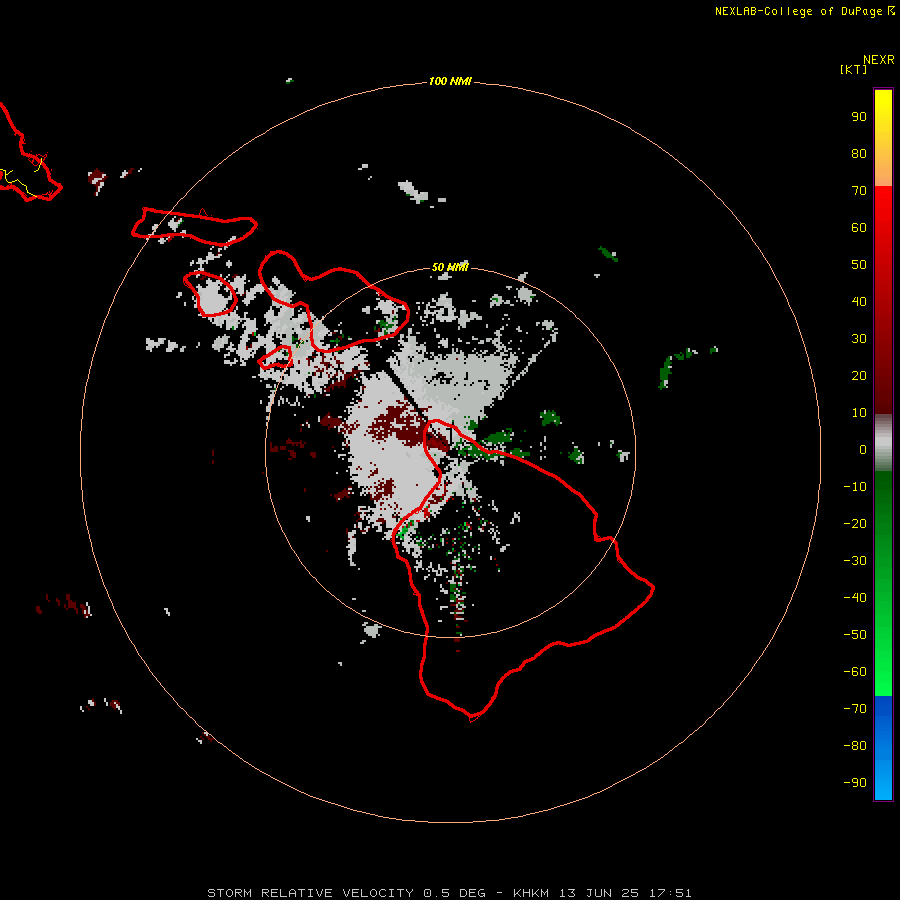The width and height of the screenshot is (900, 900).
Task: Click the positive 70 knot scale label
Action: pyautogui.click(x=859, y=191)
